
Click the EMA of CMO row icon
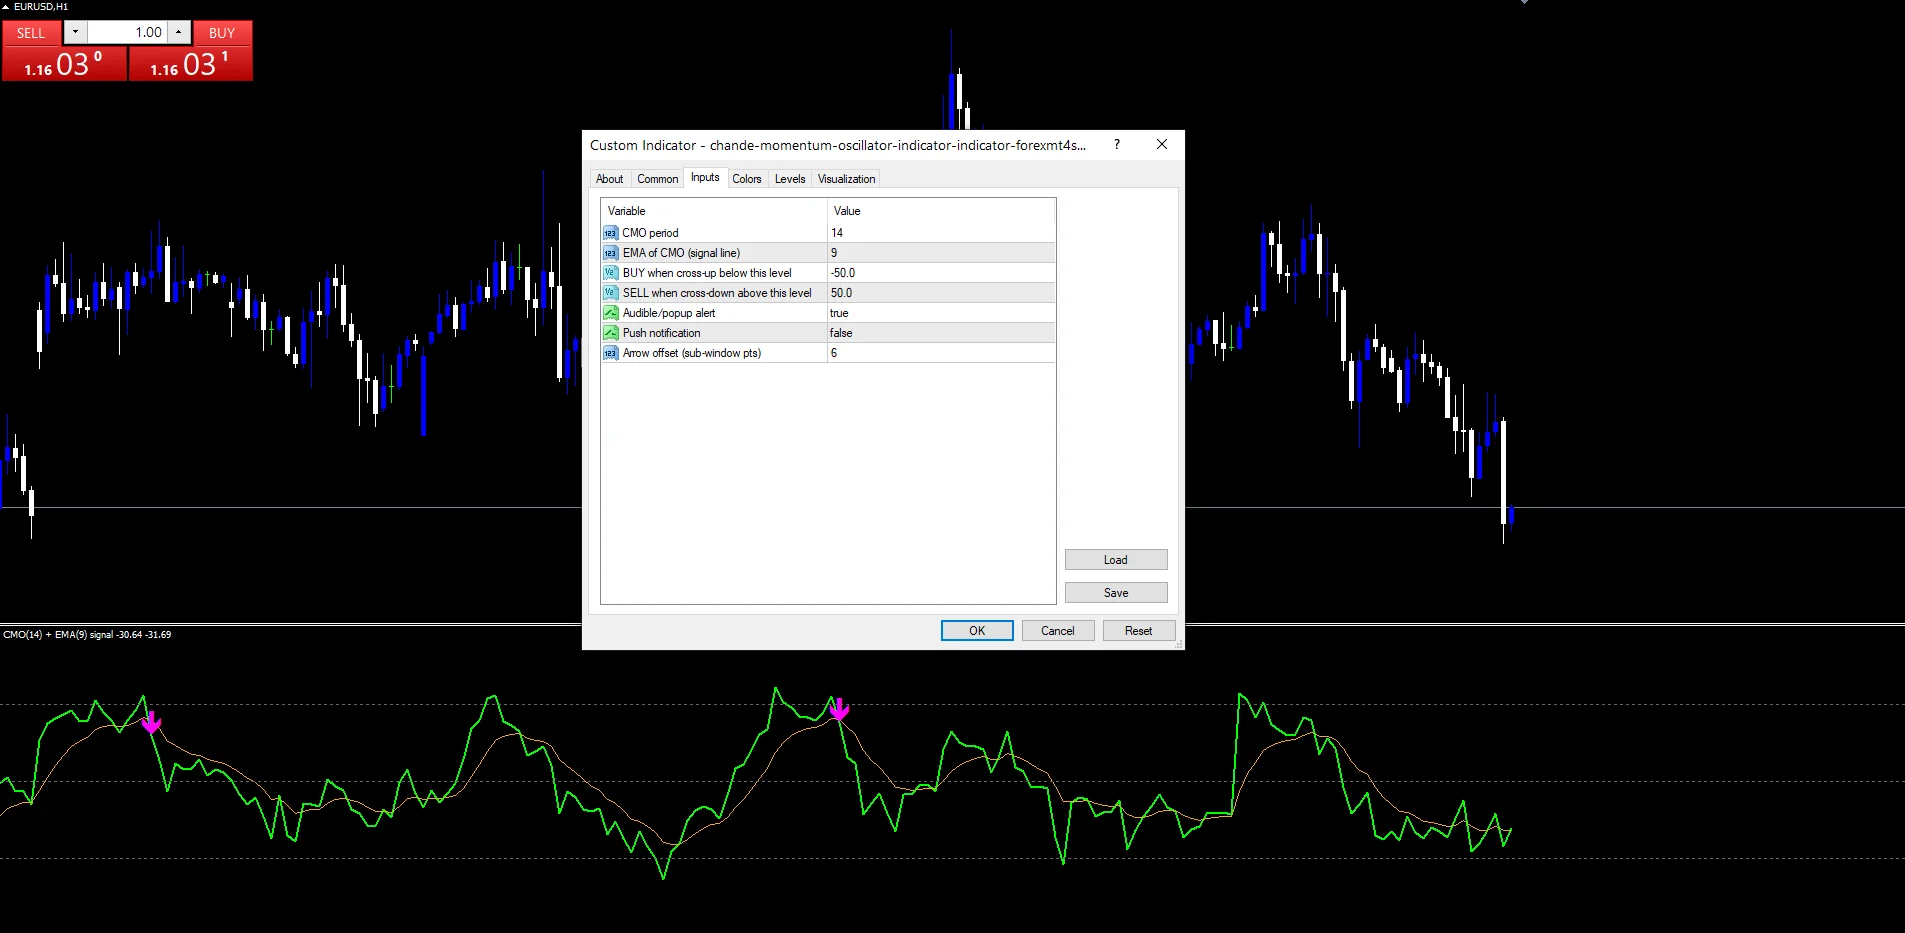point(610,253)
